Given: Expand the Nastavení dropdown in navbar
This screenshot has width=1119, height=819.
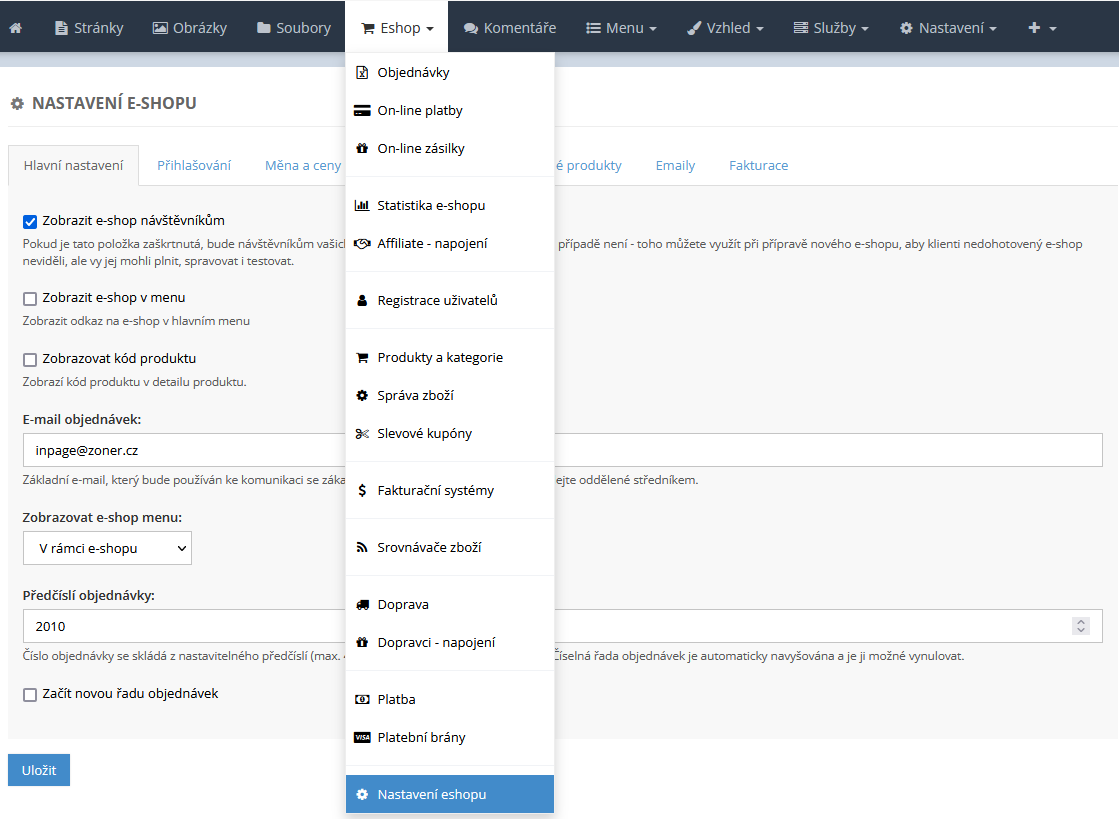Looking at the screenshot, I should (x=947, y=28).
